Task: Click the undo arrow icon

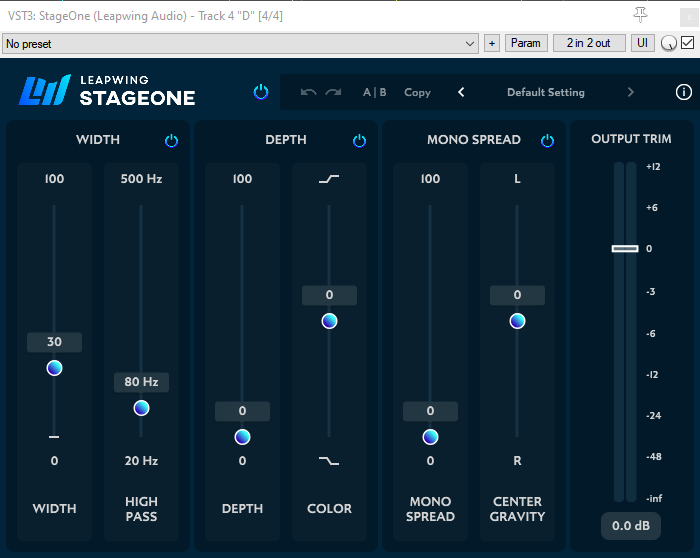Action: 308,92
